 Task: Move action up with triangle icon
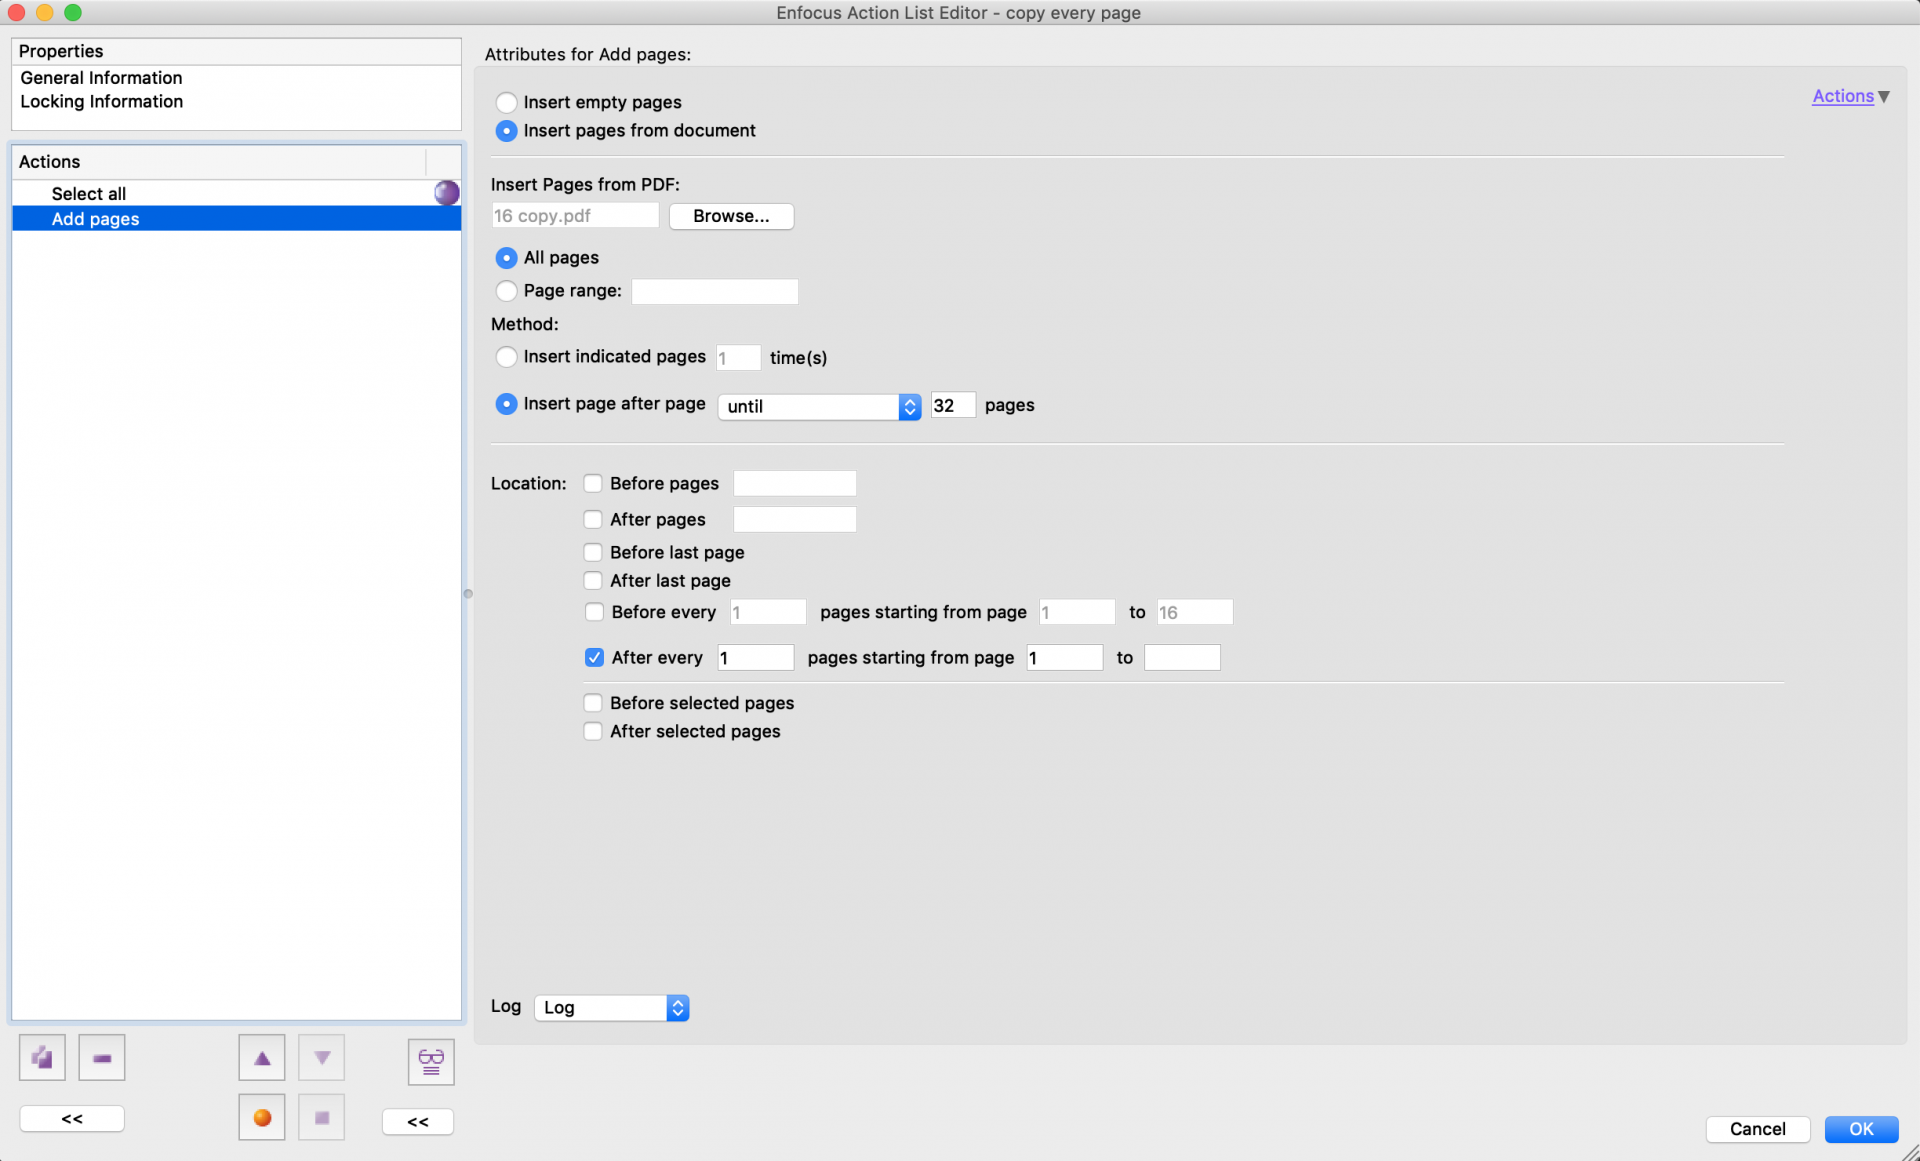262,1058
